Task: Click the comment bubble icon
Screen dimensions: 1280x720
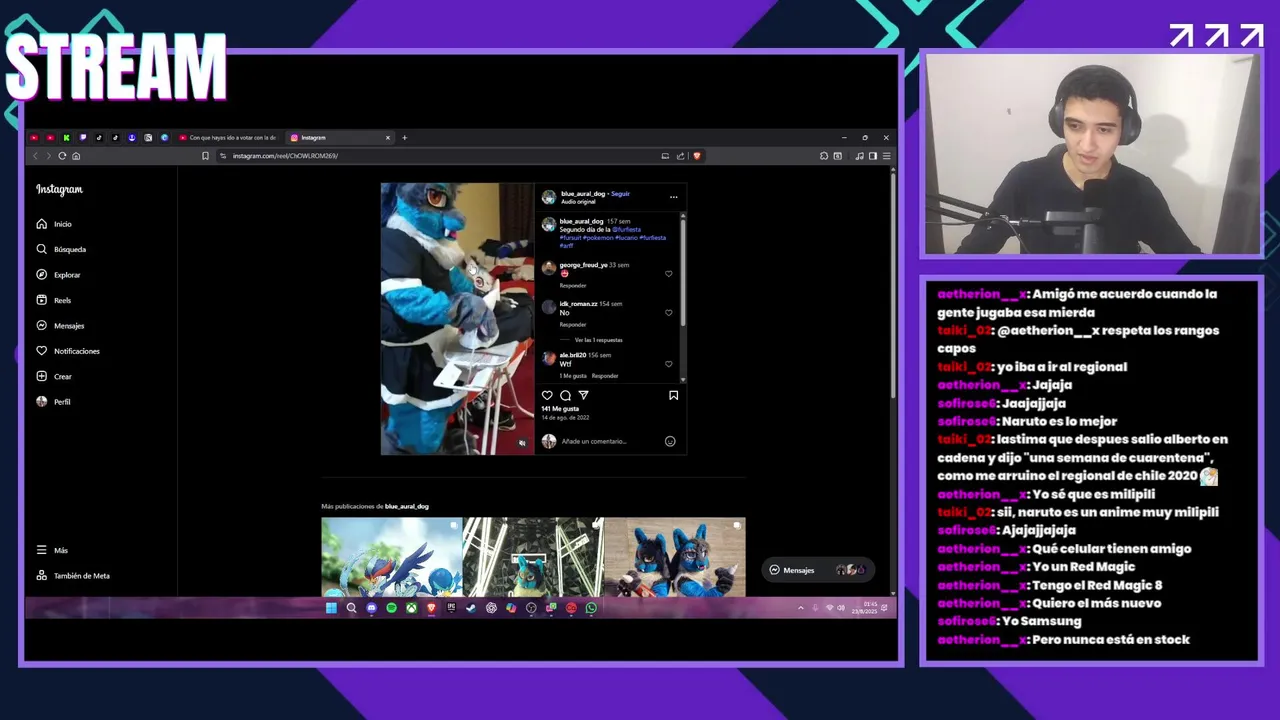Action: pyautogui.click(x=565, y=395)
